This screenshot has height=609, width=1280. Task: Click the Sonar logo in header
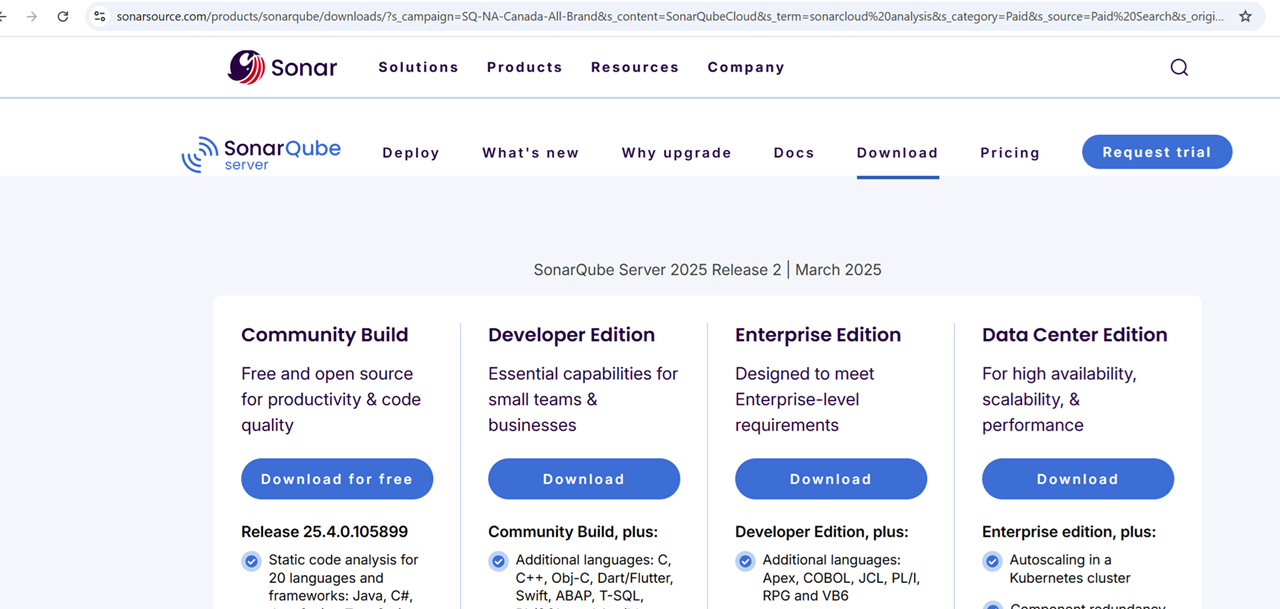point(282,67)
